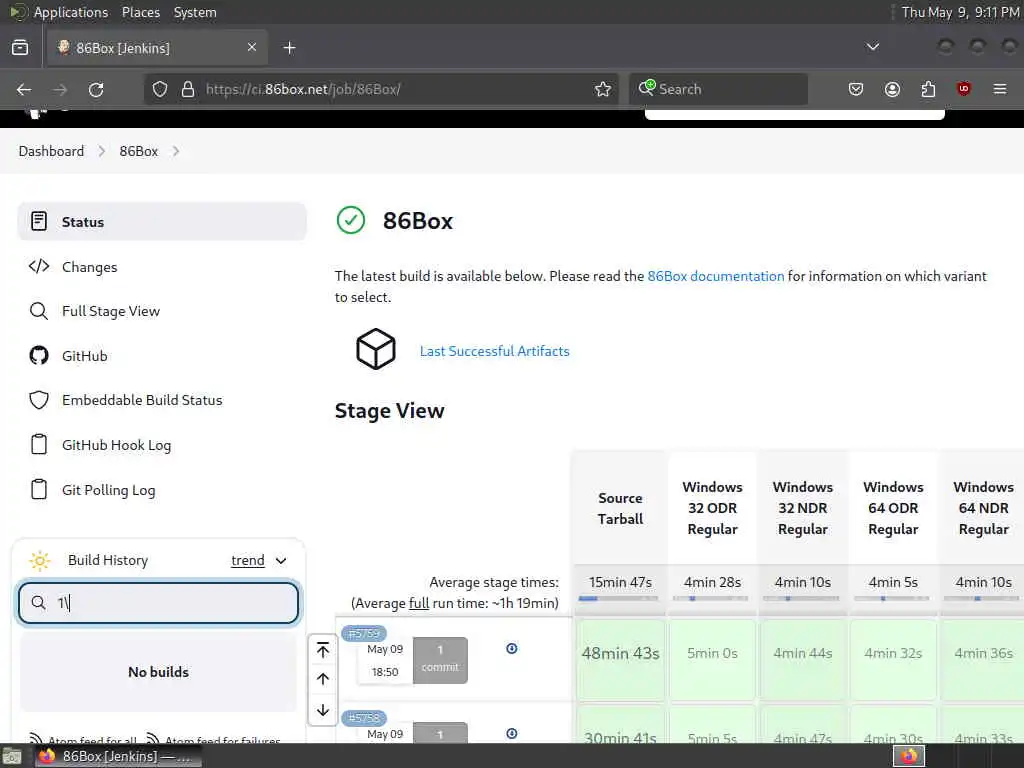Open the Status sidebar item
Screen dimensions: 1024x768
tap(161, 221)
